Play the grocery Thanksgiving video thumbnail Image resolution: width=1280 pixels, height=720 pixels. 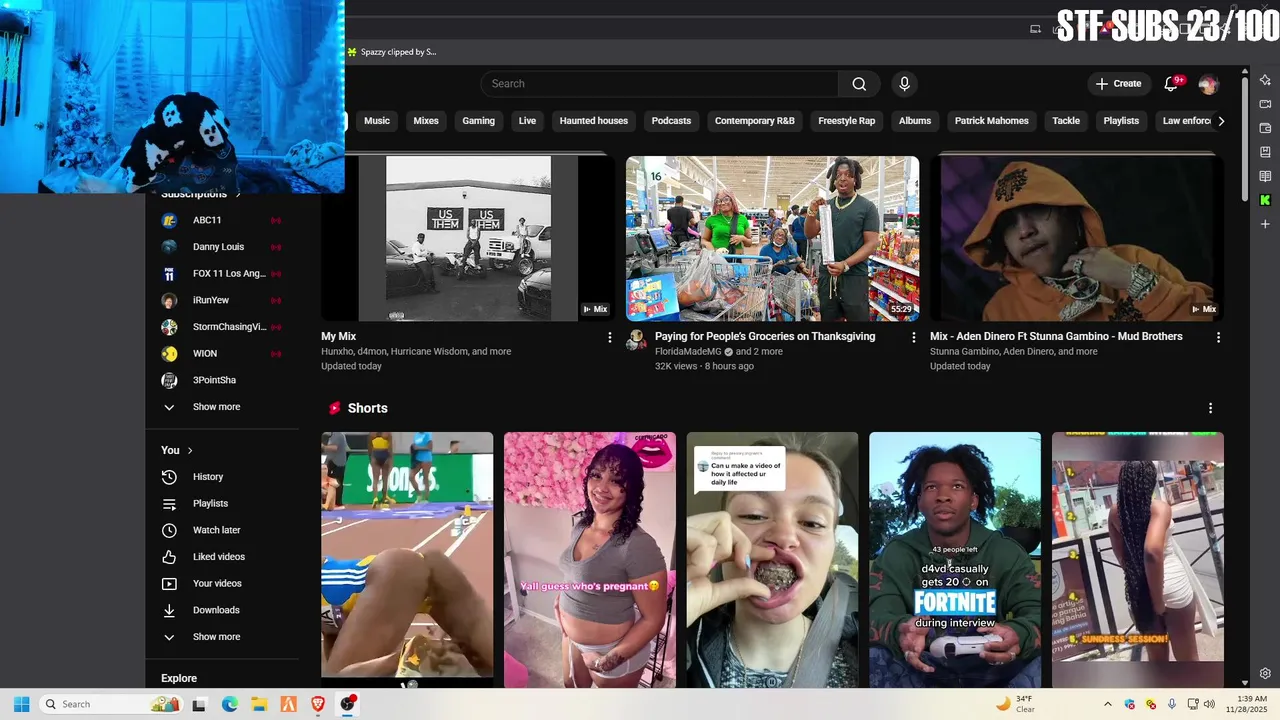[772, 238]
